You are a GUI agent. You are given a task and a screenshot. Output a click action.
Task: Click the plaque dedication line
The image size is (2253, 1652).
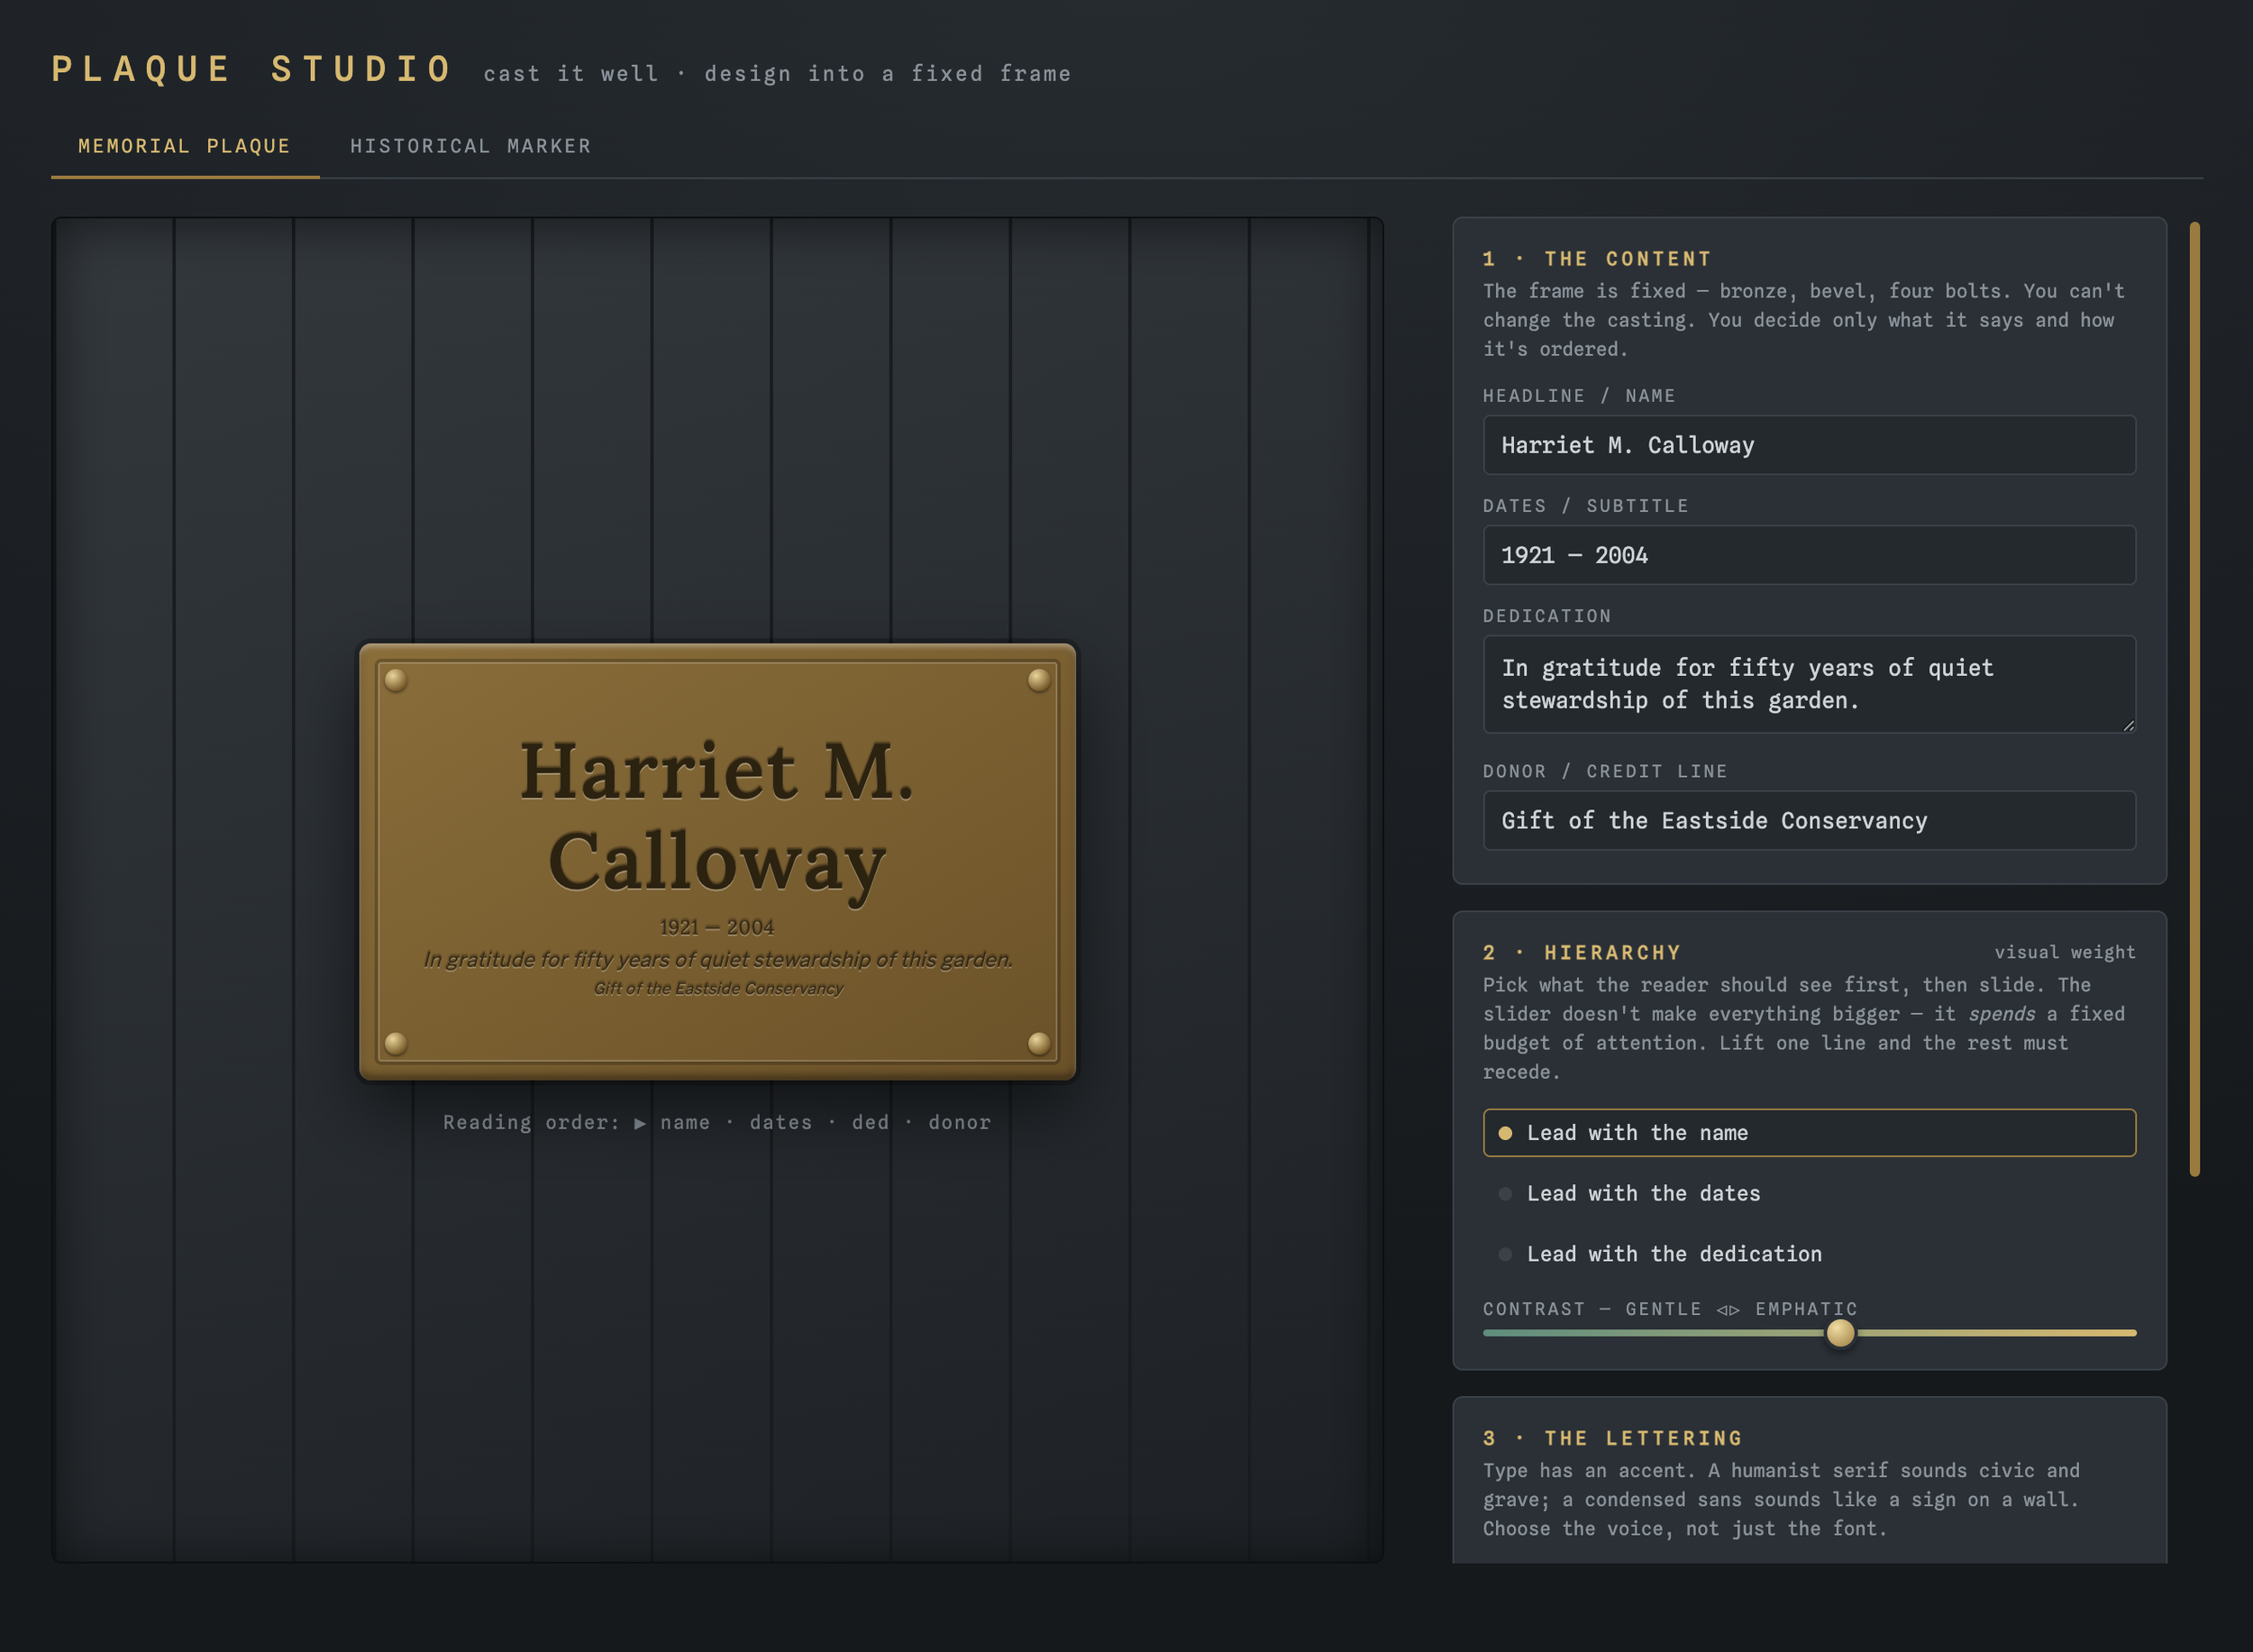pos(717,959)
